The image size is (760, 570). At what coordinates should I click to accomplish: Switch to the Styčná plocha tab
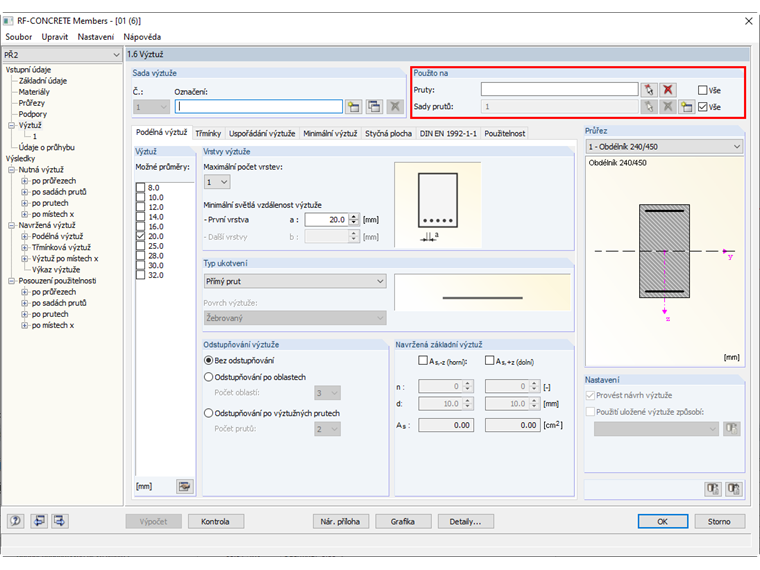coord(388,133)
